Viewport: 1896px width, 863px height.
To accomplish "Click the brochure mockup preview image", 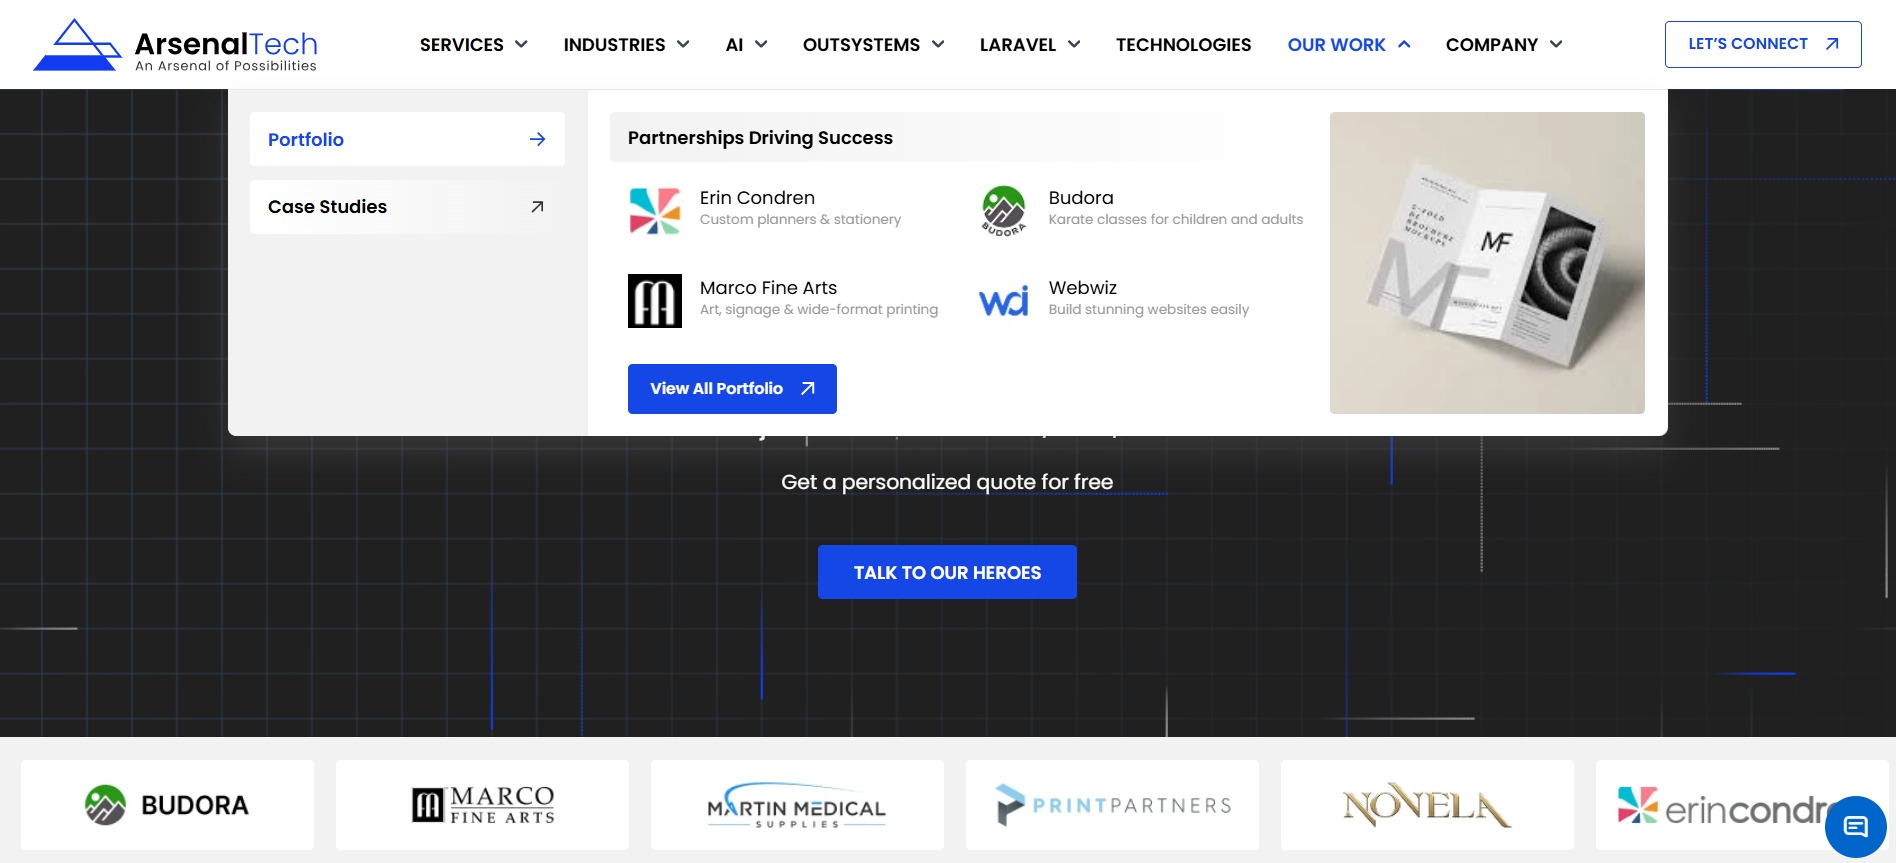I will click(1487, 263).
